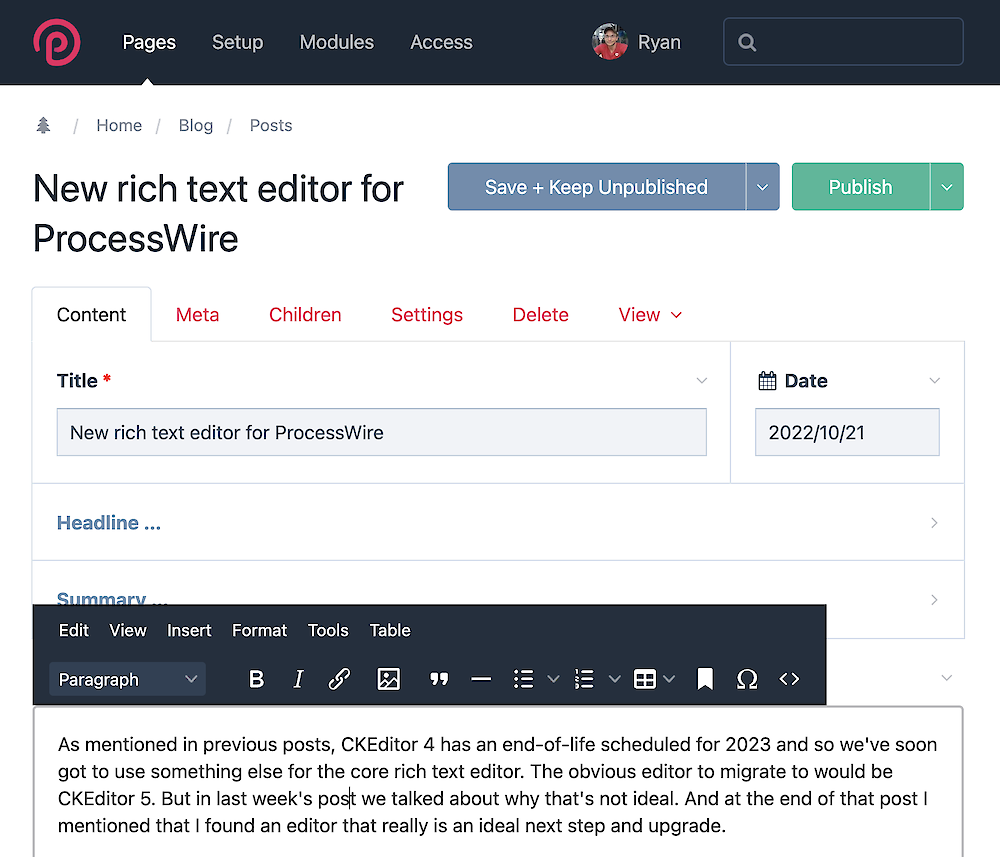
Task: Insert an anchor bookmark
Action: pos(705,679)
